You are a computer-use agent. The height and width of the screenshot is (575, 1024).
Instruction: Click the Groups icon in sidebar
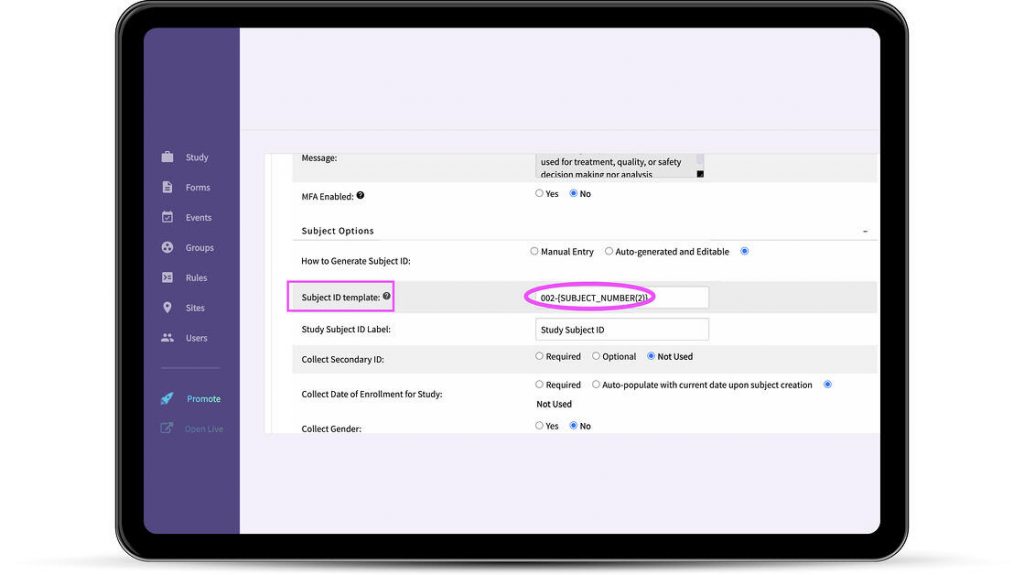tap(167, 247)
